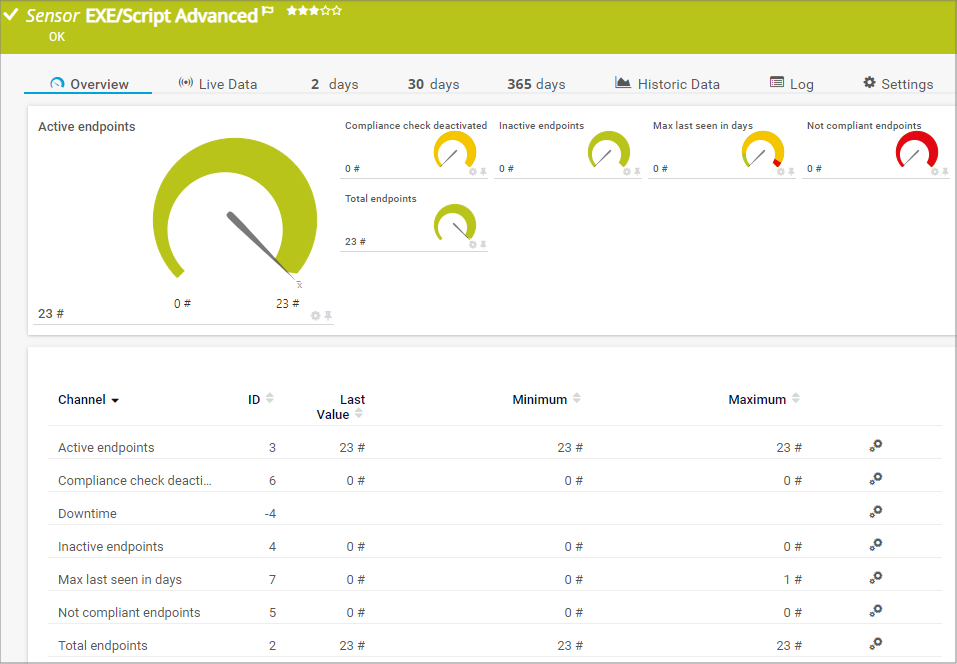This screenshot has width=957, height=664.
Task: Open settings gear for Not compliant endpoints row
Action: click(x=875, y=611)
